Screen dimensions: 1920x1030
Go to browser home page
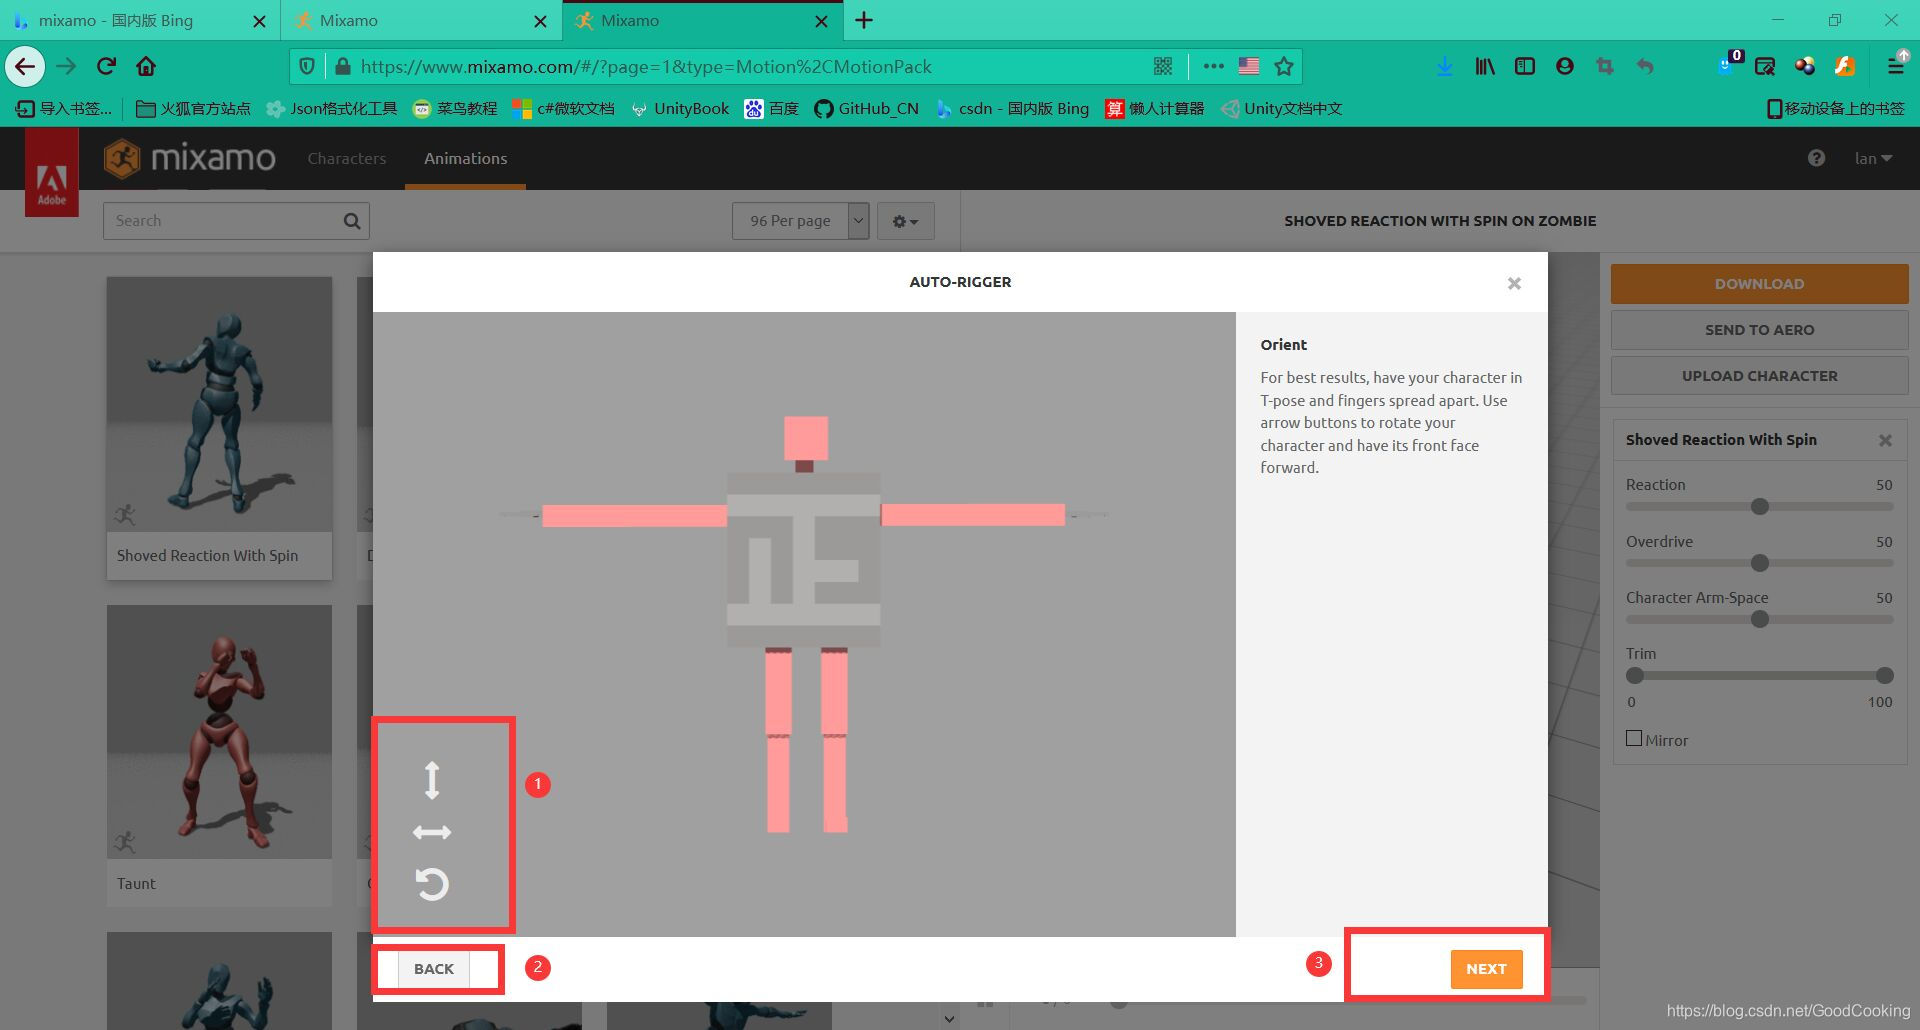(146, 66)
